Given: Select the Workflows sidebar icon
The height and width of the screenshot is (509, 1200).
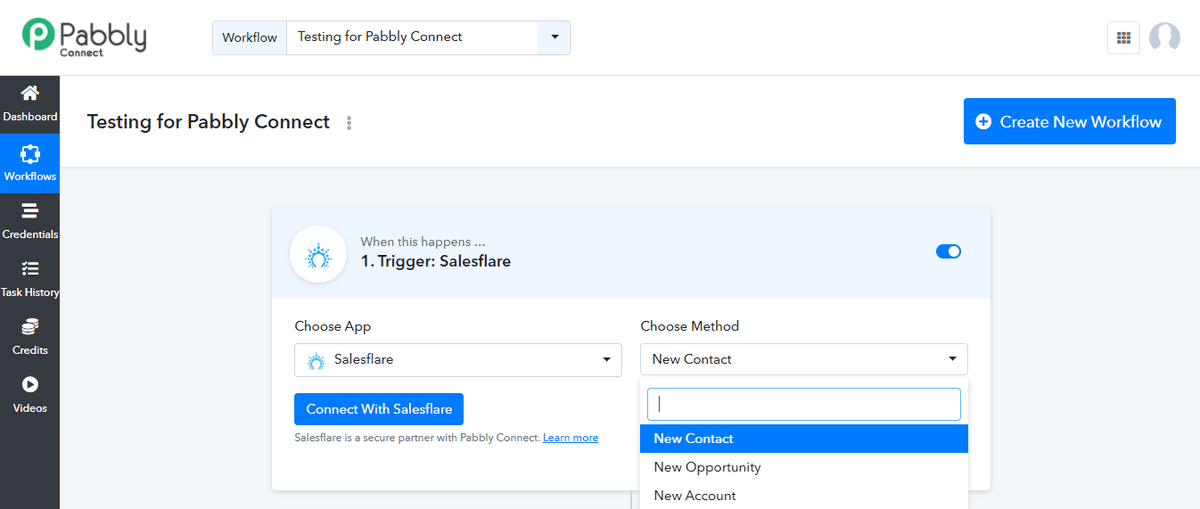Looking at the screenshot, I should click(30, 154).
